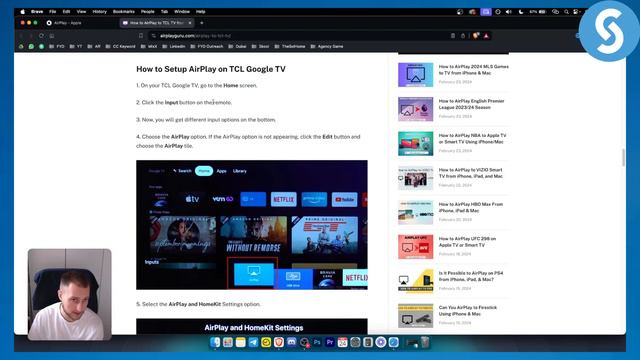Click the Brave Shields lion icon
The image size is (640, 360).
click(476, 36)
